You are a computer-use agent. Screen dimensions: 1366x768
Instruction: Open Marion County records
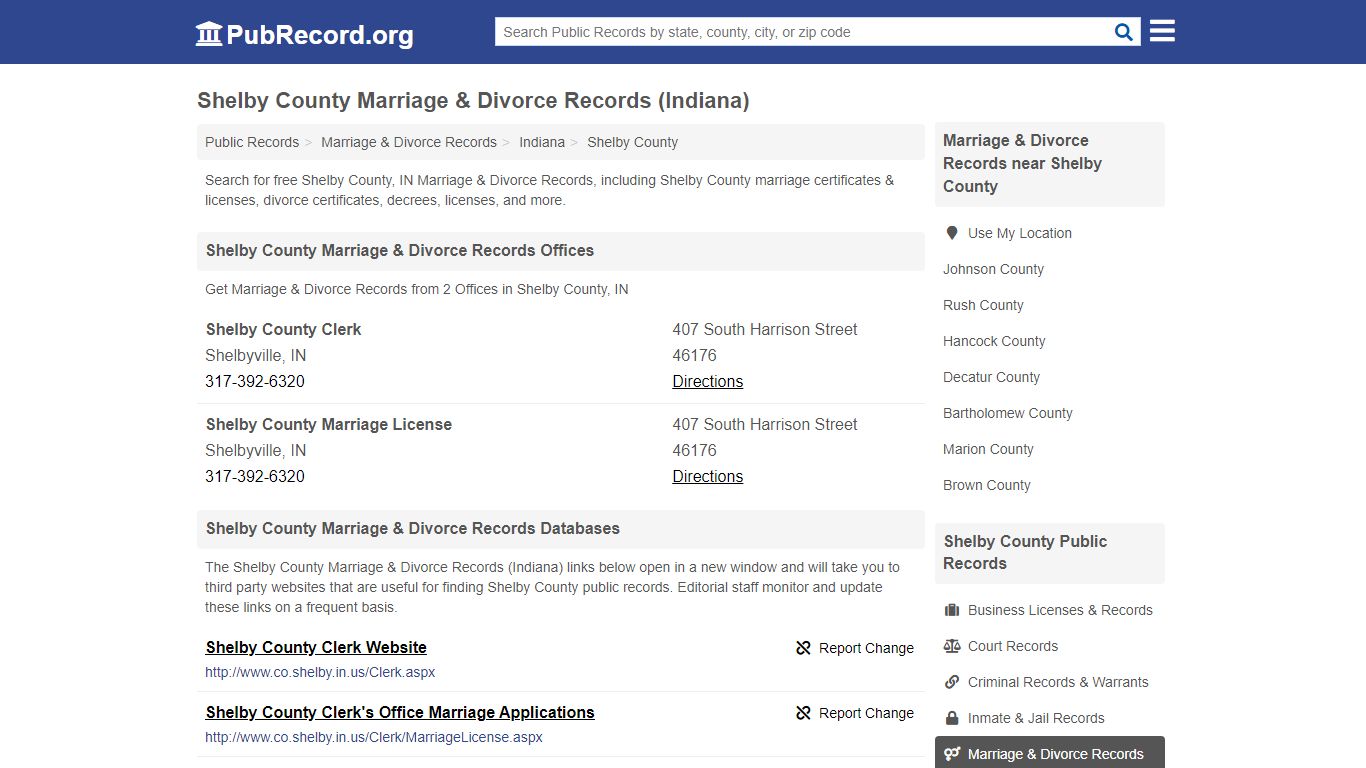(988, 449)
